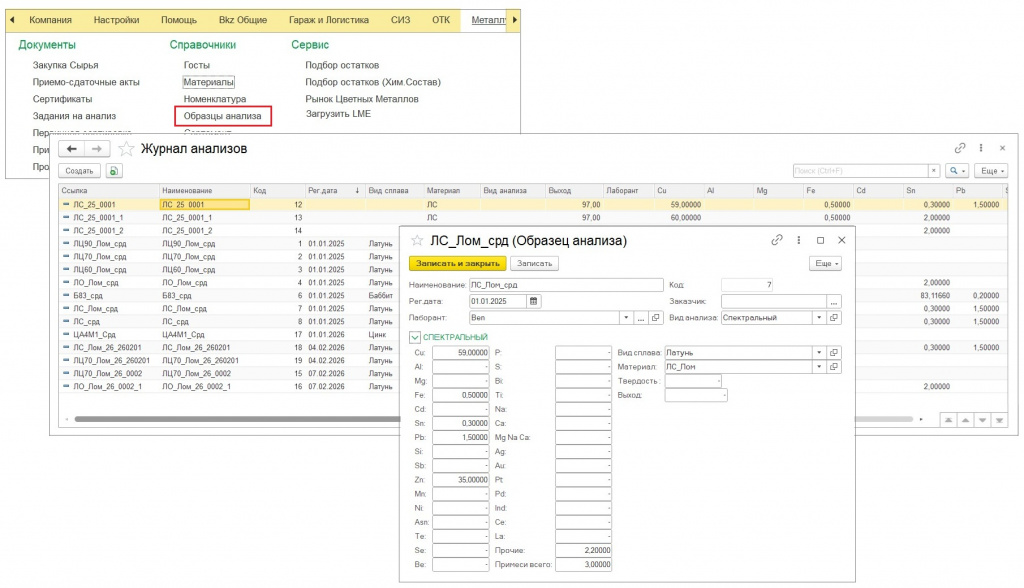Click the forward navigation arrow in Журнал анализов

[97, 148]
